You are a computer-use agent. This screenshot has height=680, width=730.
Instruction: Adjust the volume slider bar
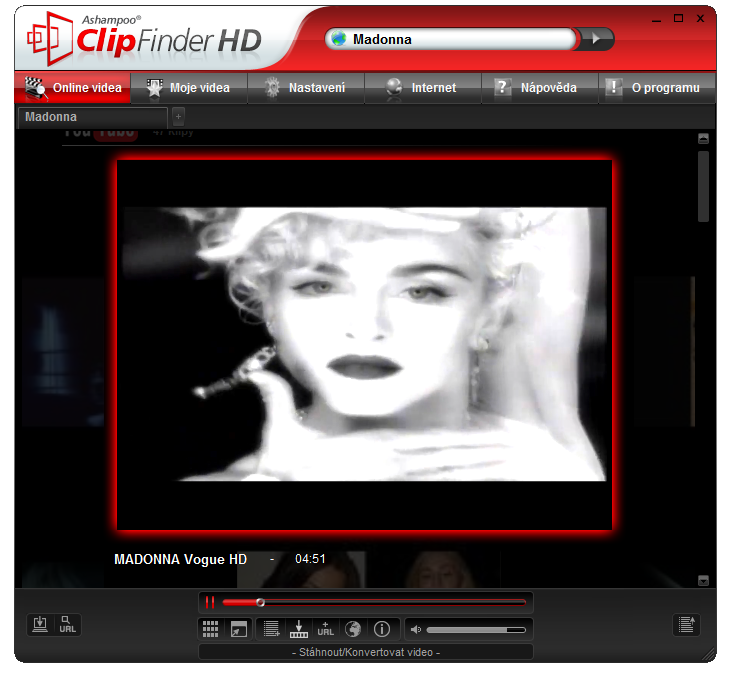[476, 630]
